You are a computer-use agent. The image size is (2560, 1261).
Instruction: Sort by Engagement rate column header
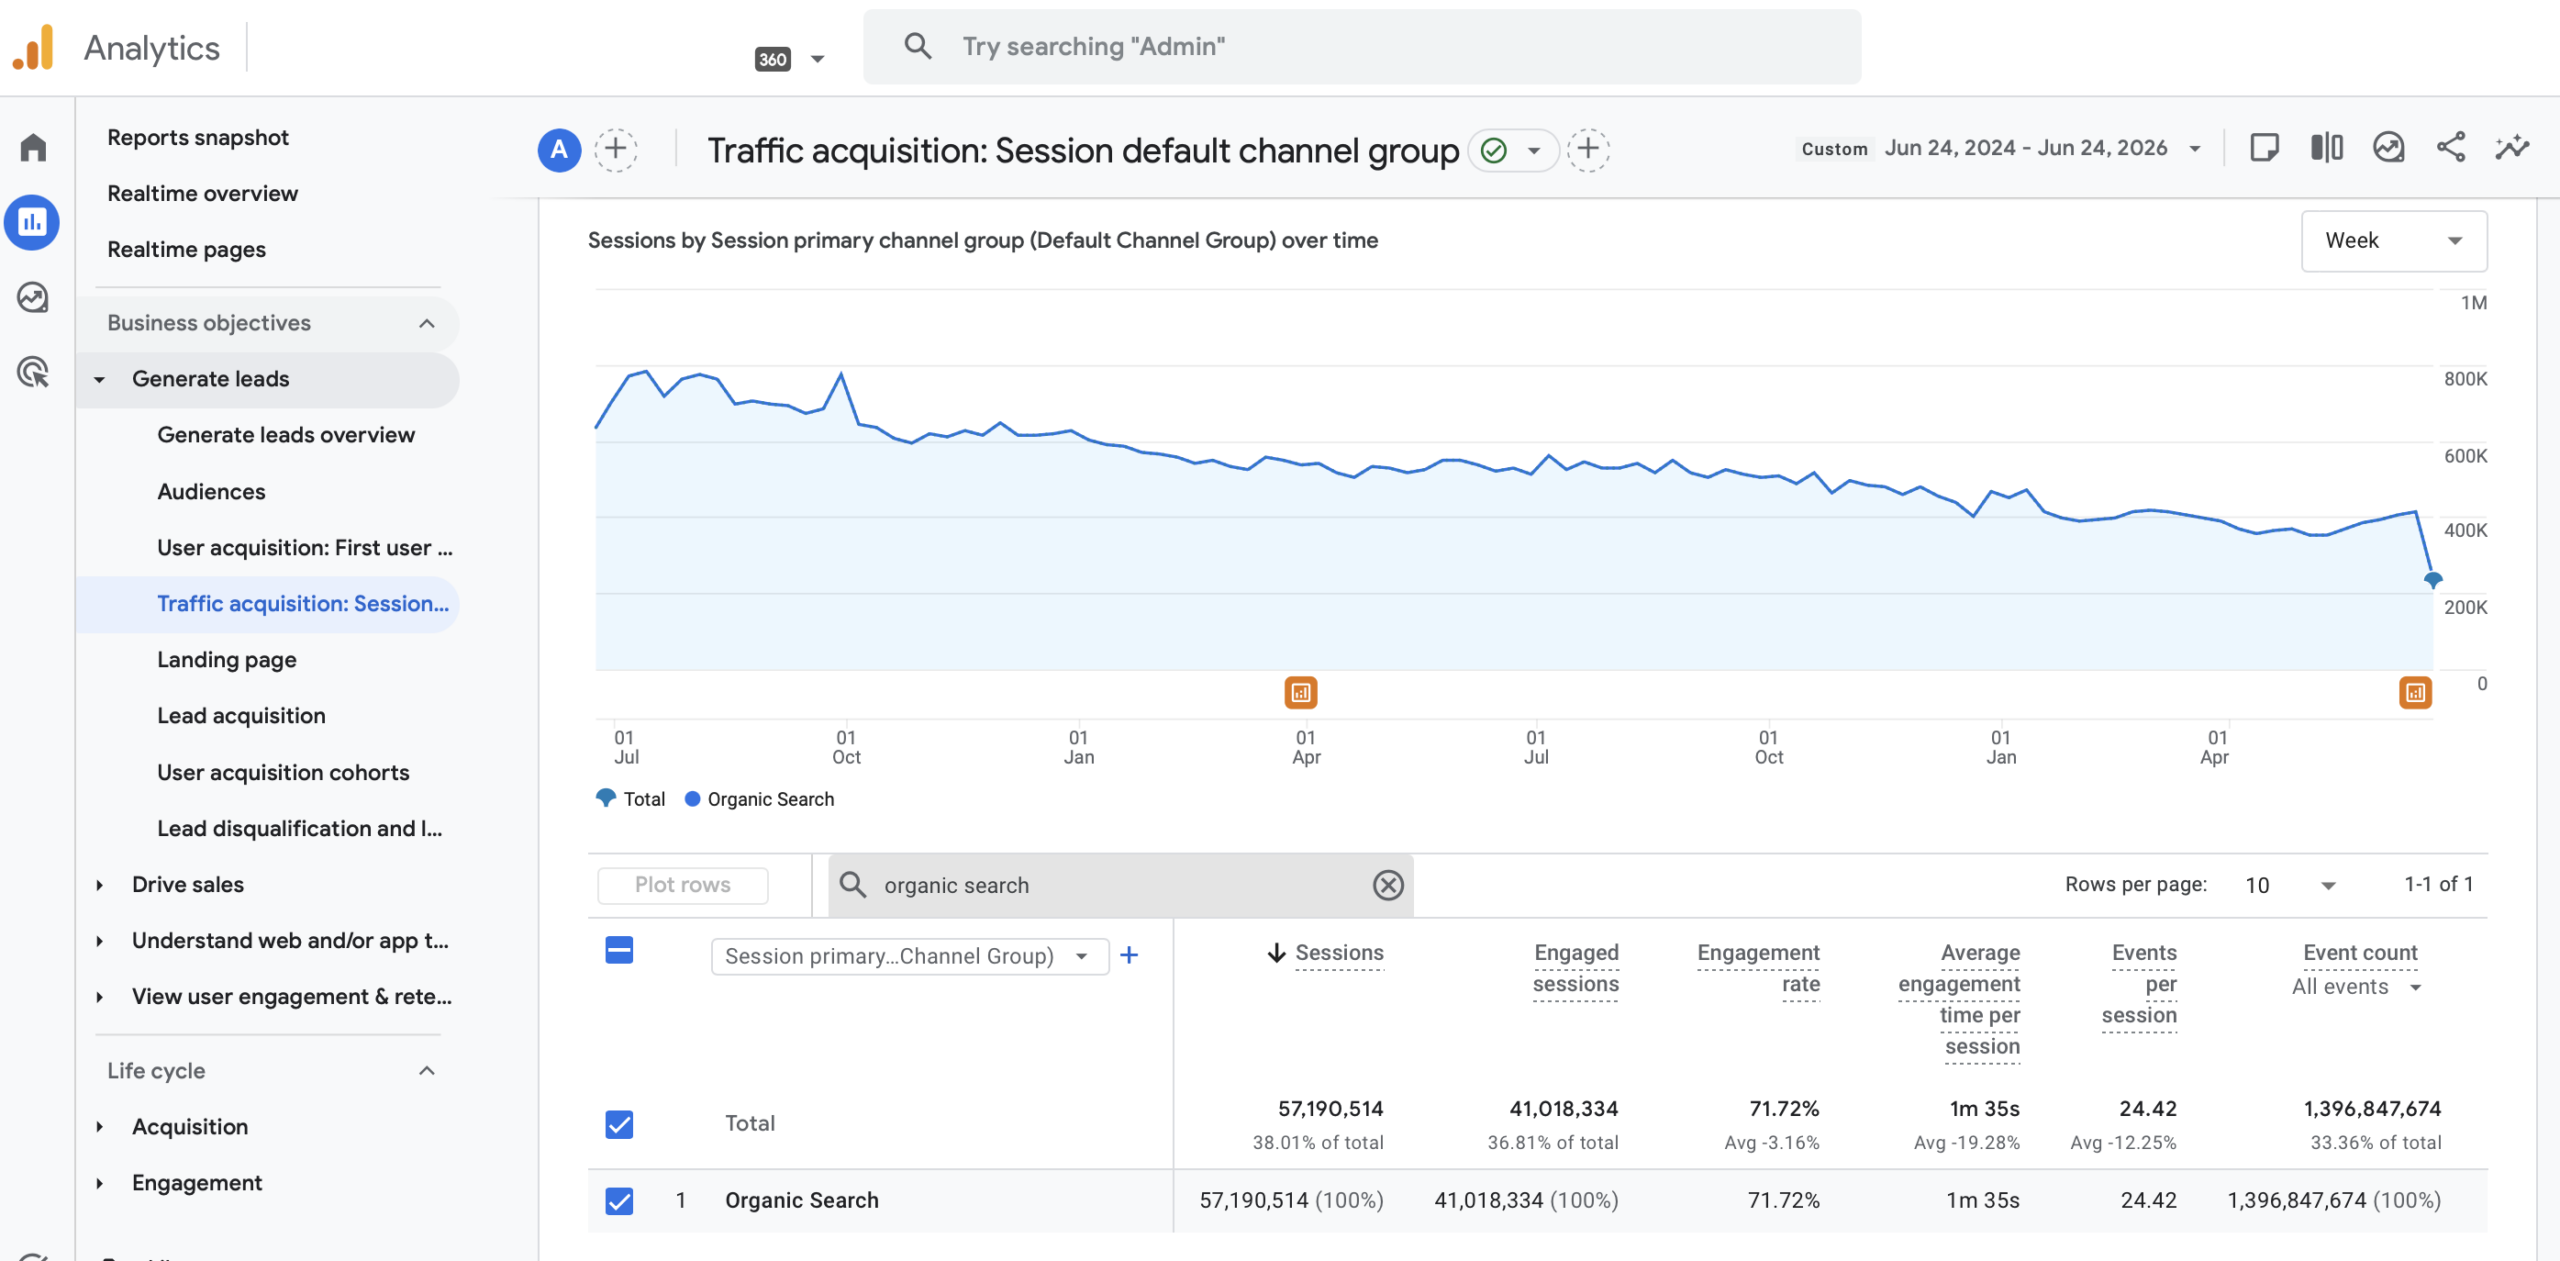tap(1758, 968)
